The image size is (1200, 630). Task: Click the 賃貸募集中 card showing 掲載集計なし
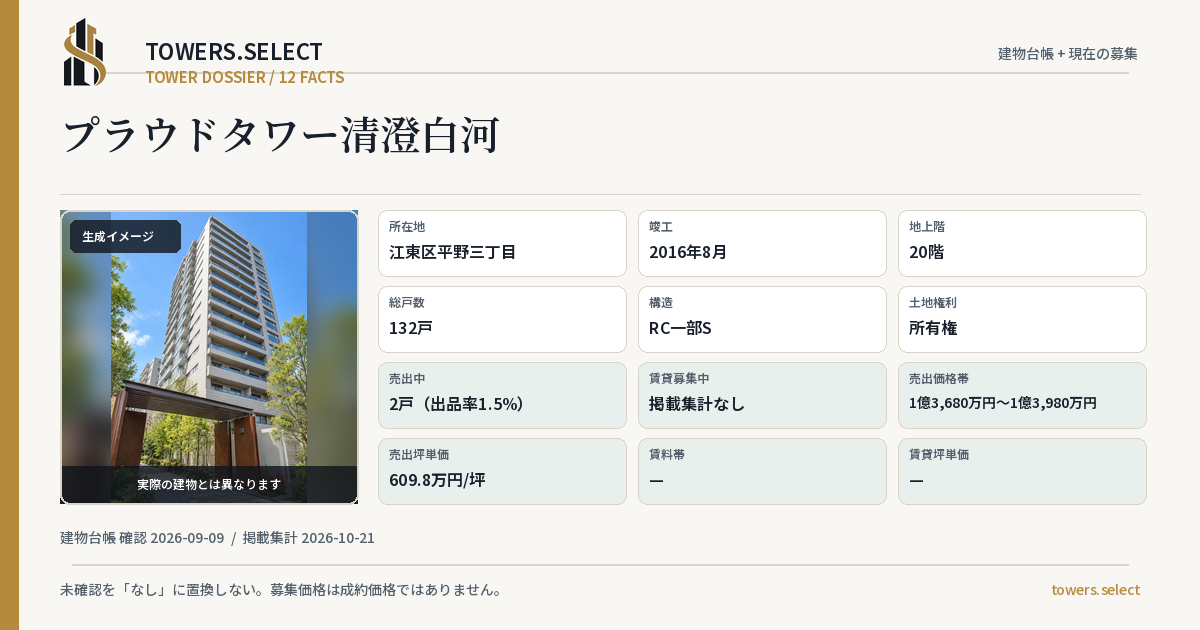(x=762, y=395)
